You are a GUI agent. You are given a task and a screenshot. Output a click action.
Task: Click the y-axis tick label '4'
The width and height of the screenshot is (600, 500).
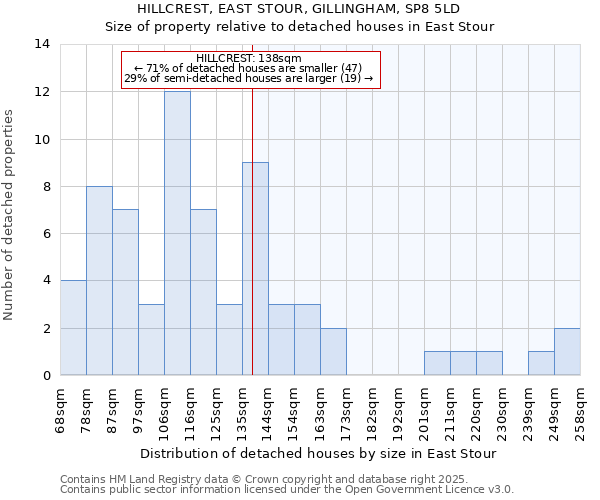click(47, 280)
